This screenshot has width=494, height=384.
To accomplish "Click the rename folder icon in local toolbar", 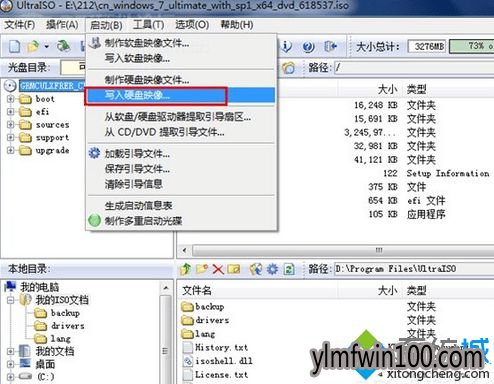I will pos(234,269).
